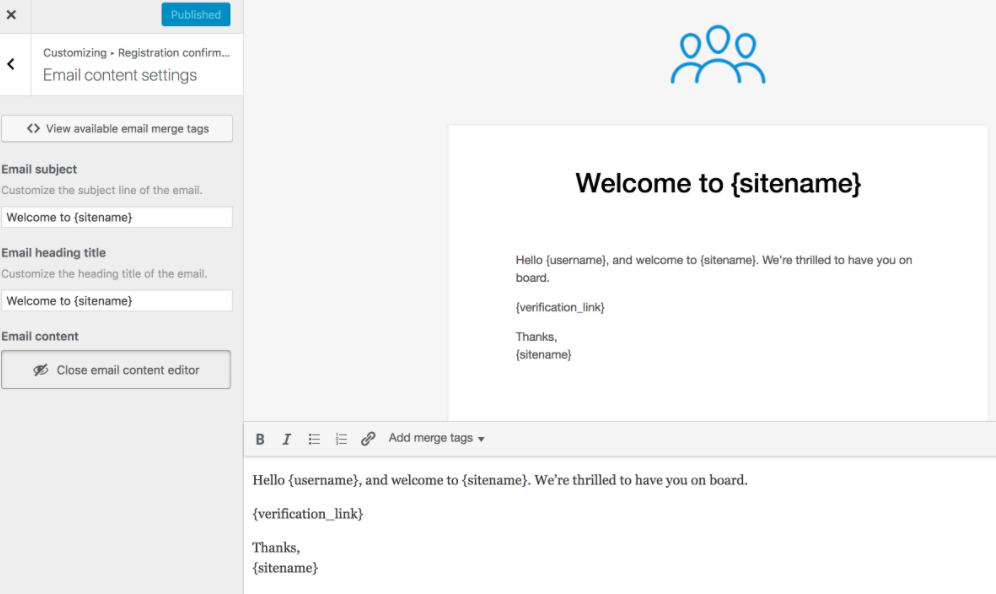The image size is (996, 594).
Task: Click the preview "Thanks," text
Action: (x=536, y=337)
